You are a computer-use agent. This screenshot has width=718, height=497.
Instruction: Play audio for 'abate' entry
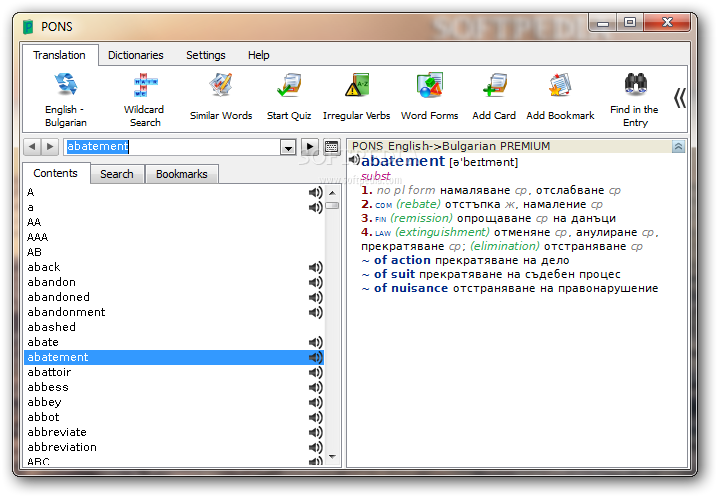[x=315, y=342]
